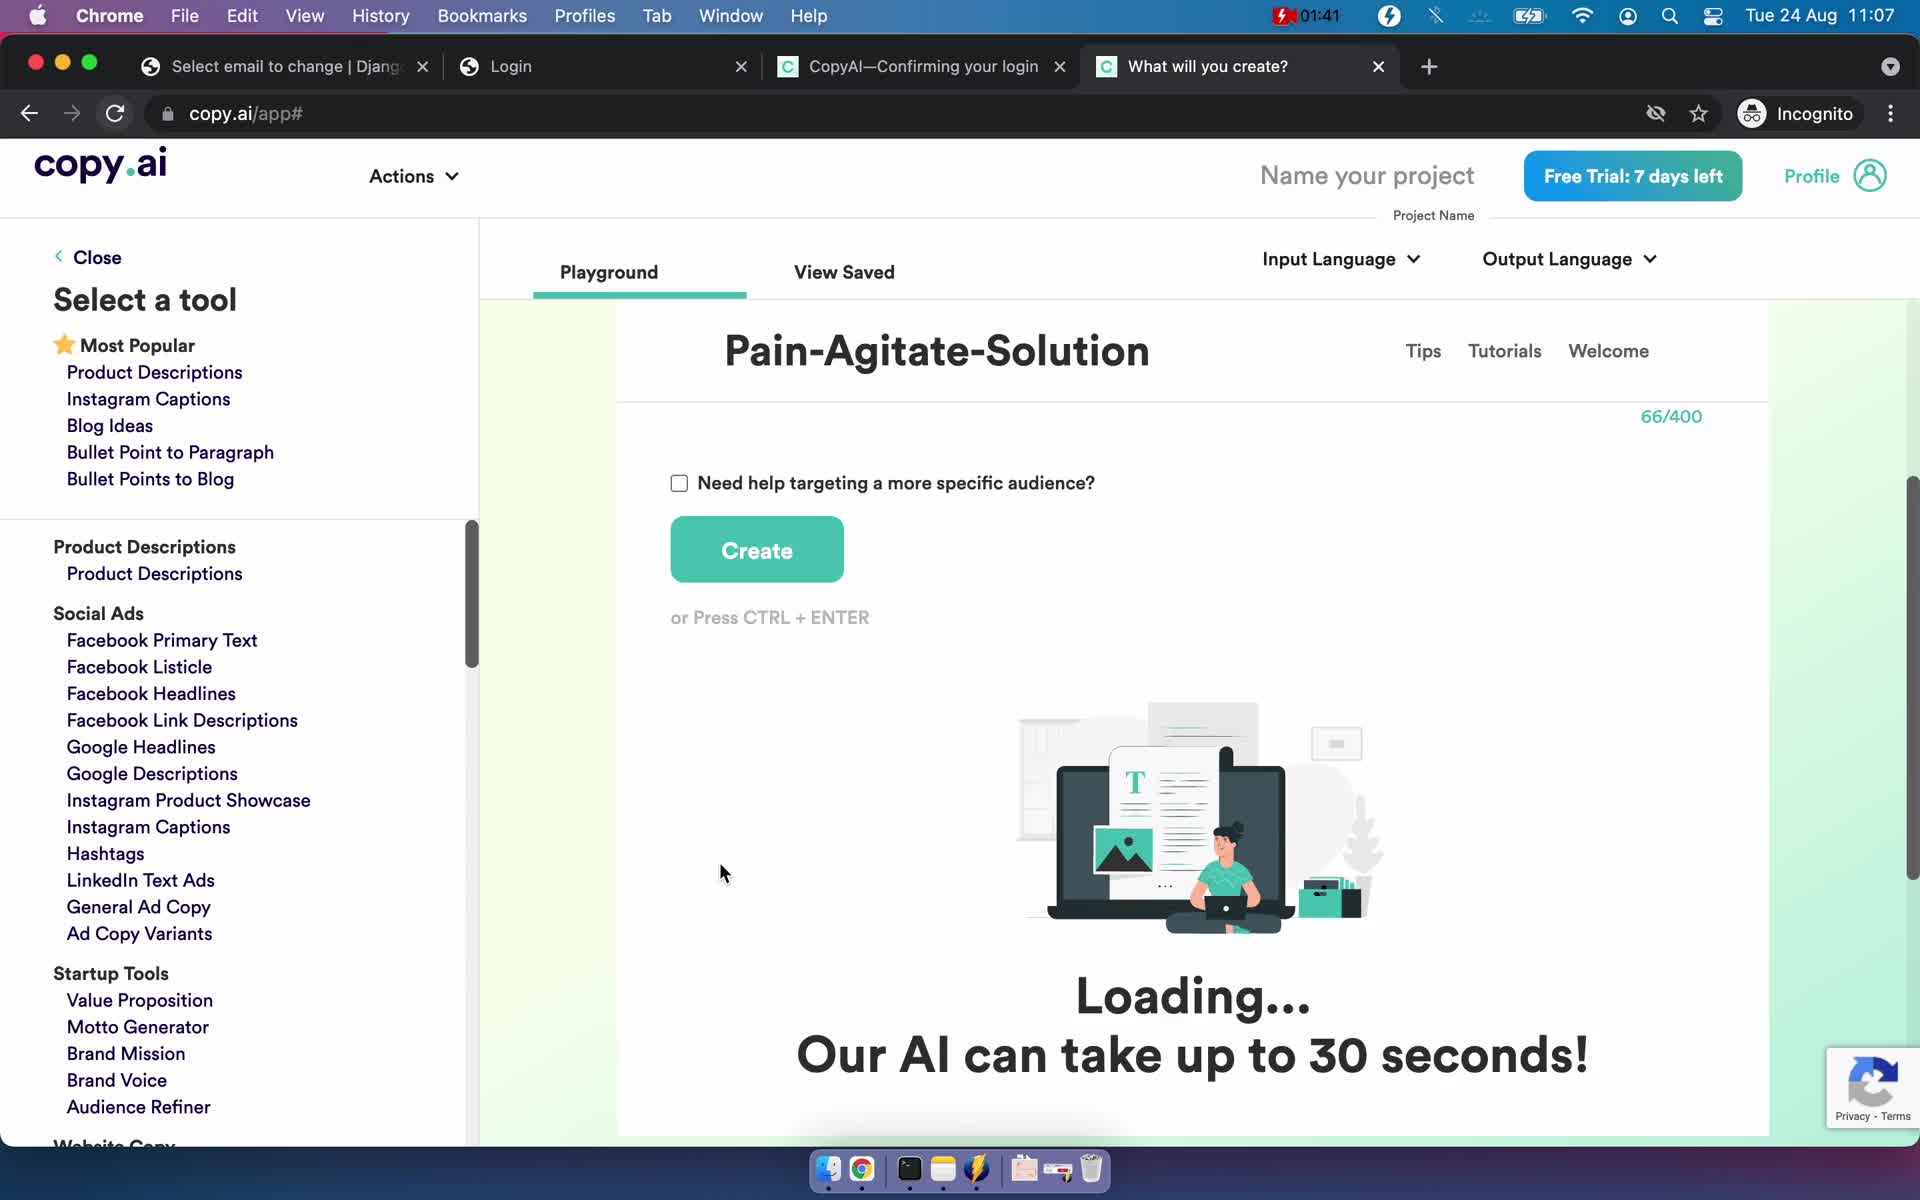Select LinkedIn Text Ads tool
Screen dimensions: 1920x1200
tap(141, 881)
